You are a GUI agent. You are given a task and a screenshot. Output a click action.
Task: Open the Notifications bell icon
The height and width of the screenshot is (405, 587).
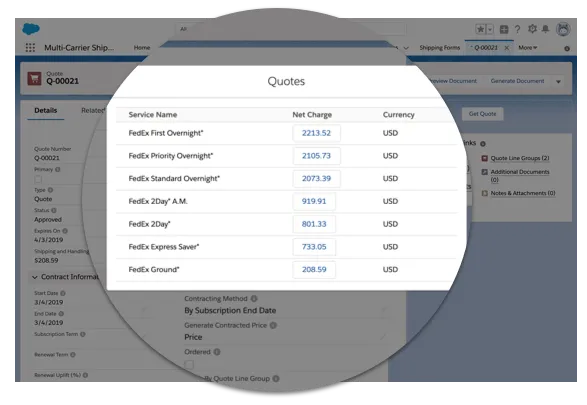pos(545,29)
